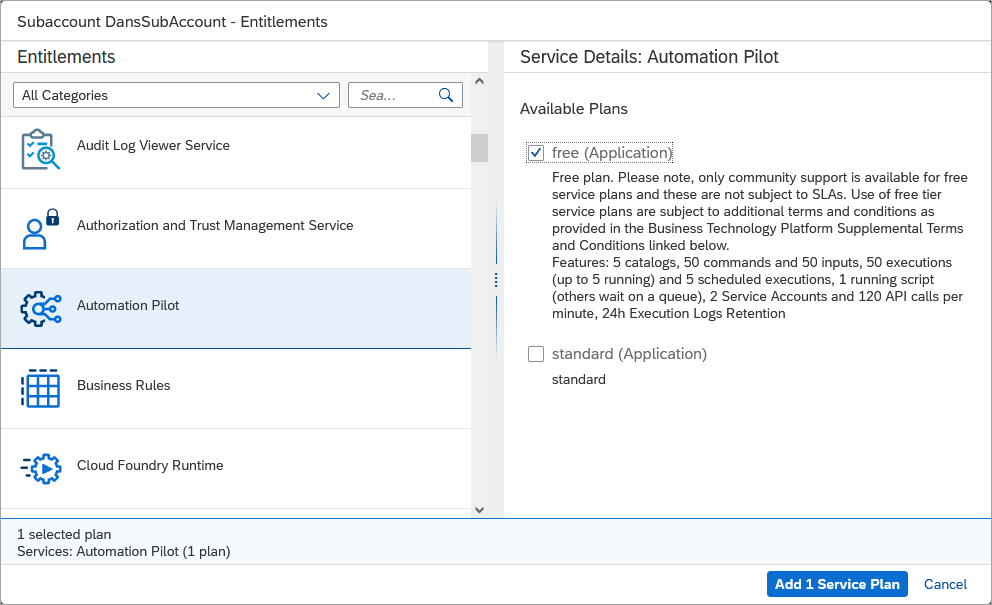Click the 'standard (Application)' plan label
This screenshot has width=992, height=605.
tap(629, 354)
